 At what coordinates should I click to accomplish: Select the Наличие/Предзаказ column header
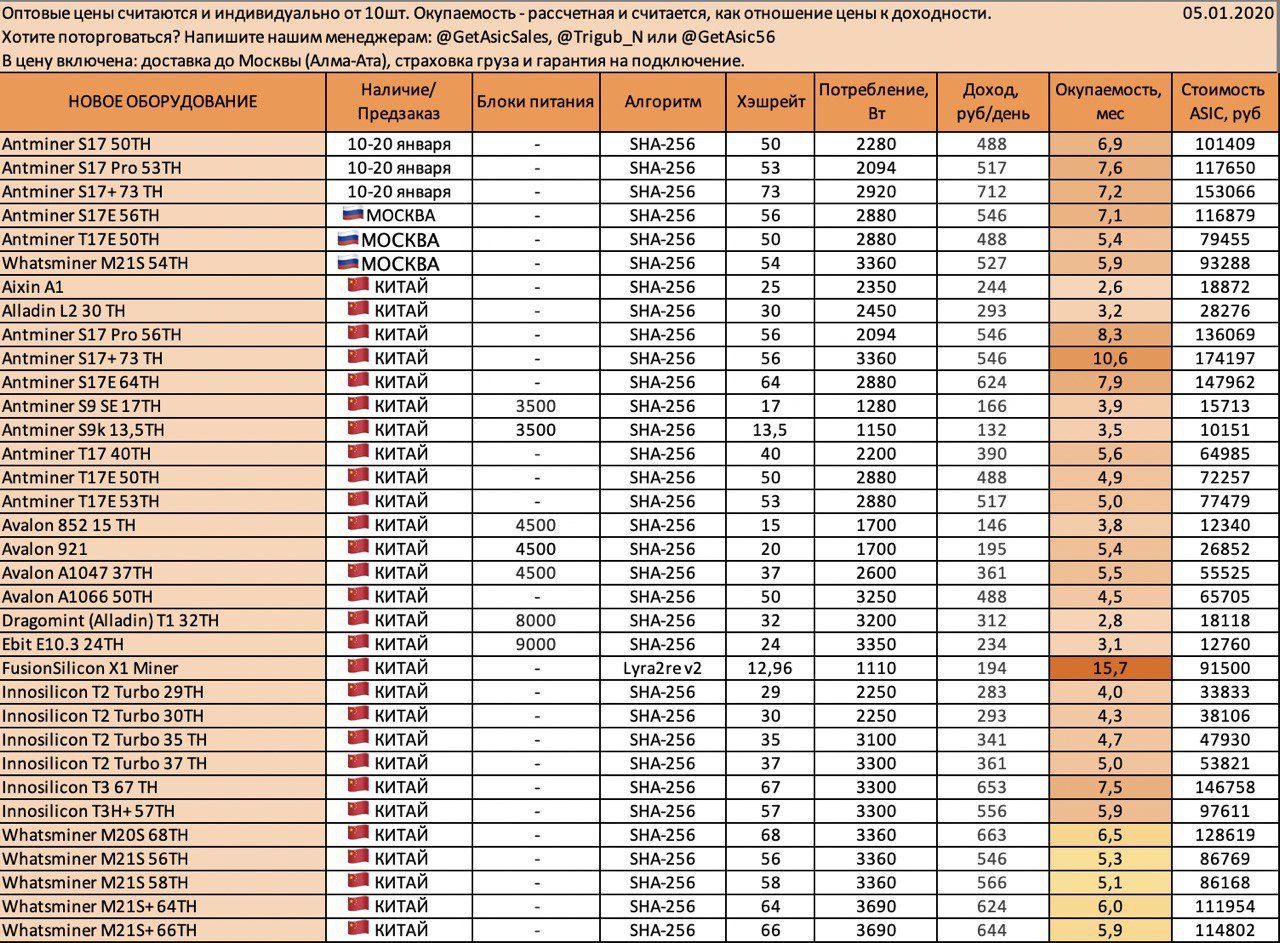pos(399,102)
